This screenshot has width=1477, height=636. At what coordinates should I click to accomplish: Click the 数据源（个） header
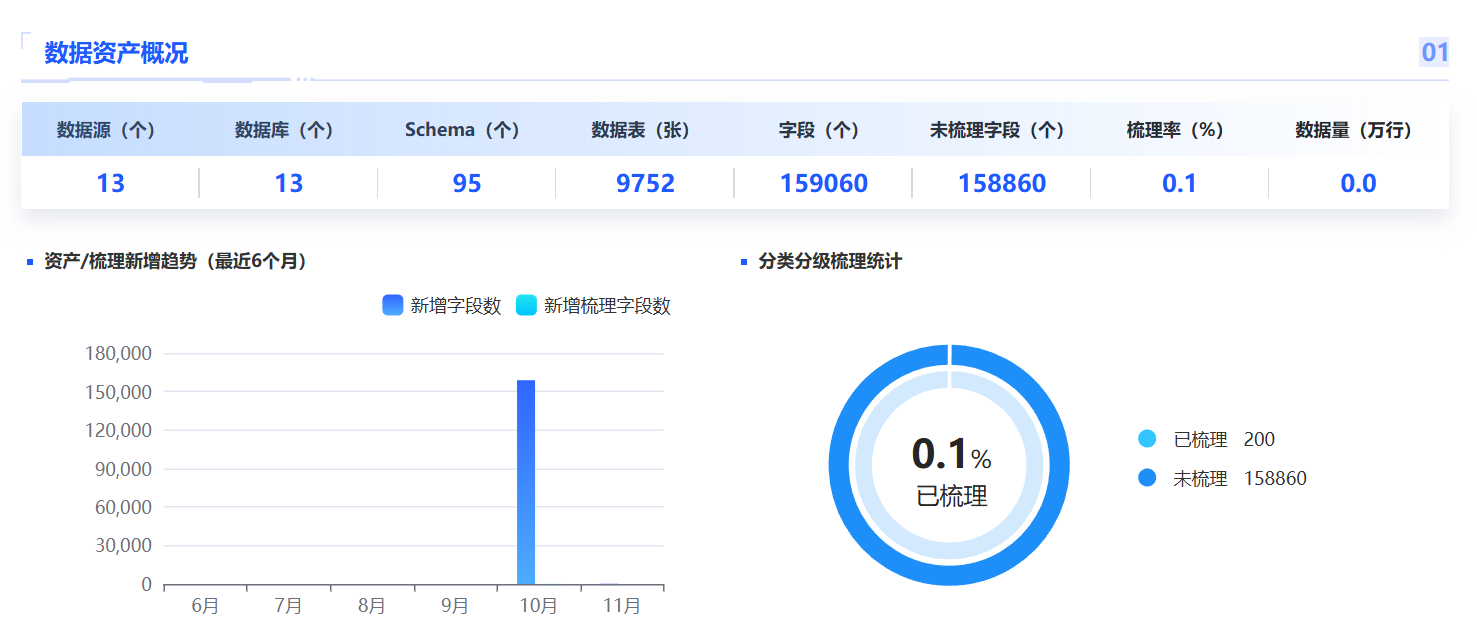click(x=106, y=130)
